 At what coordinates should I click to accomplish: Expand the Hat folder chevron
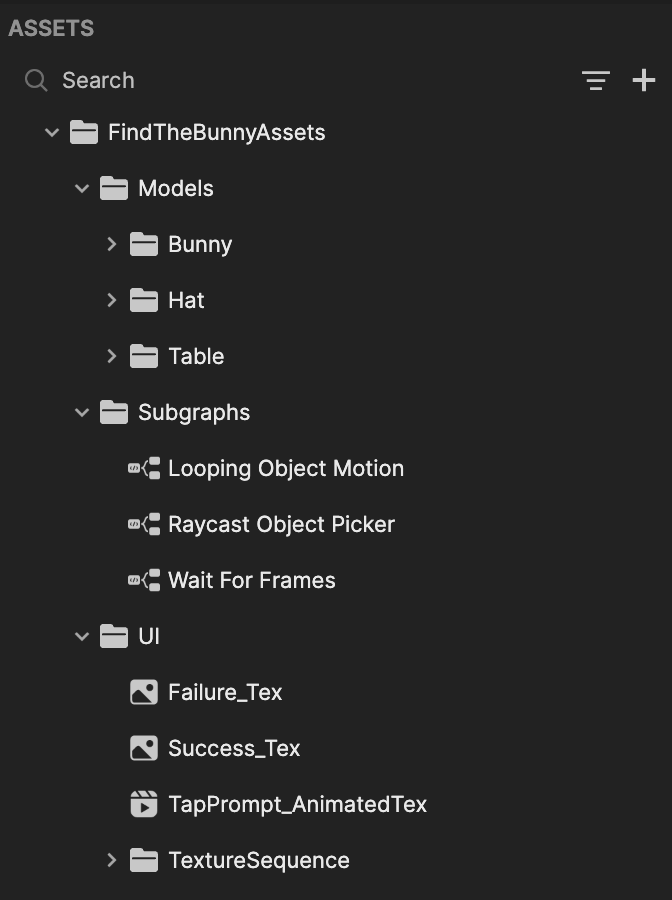pos(112,300)
